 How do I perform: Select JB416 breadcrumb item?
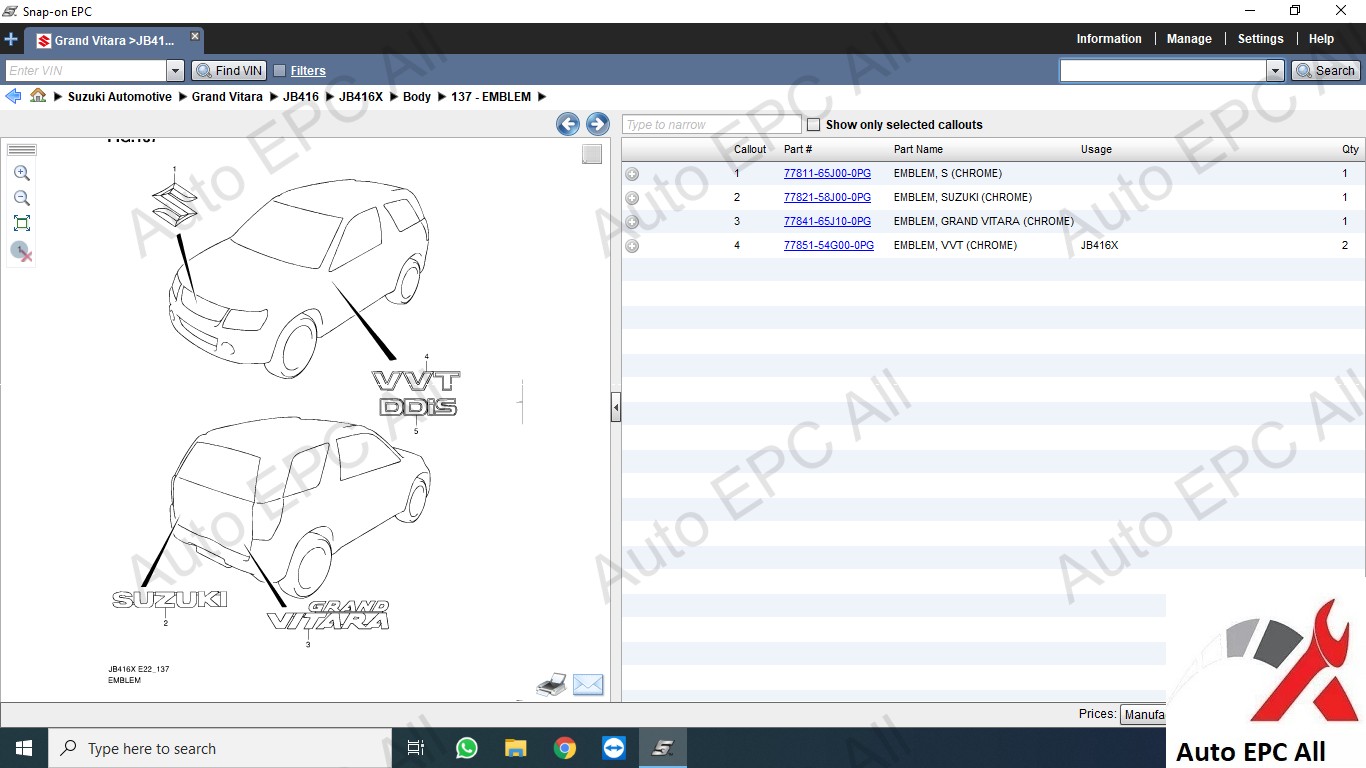click(301, 97)
